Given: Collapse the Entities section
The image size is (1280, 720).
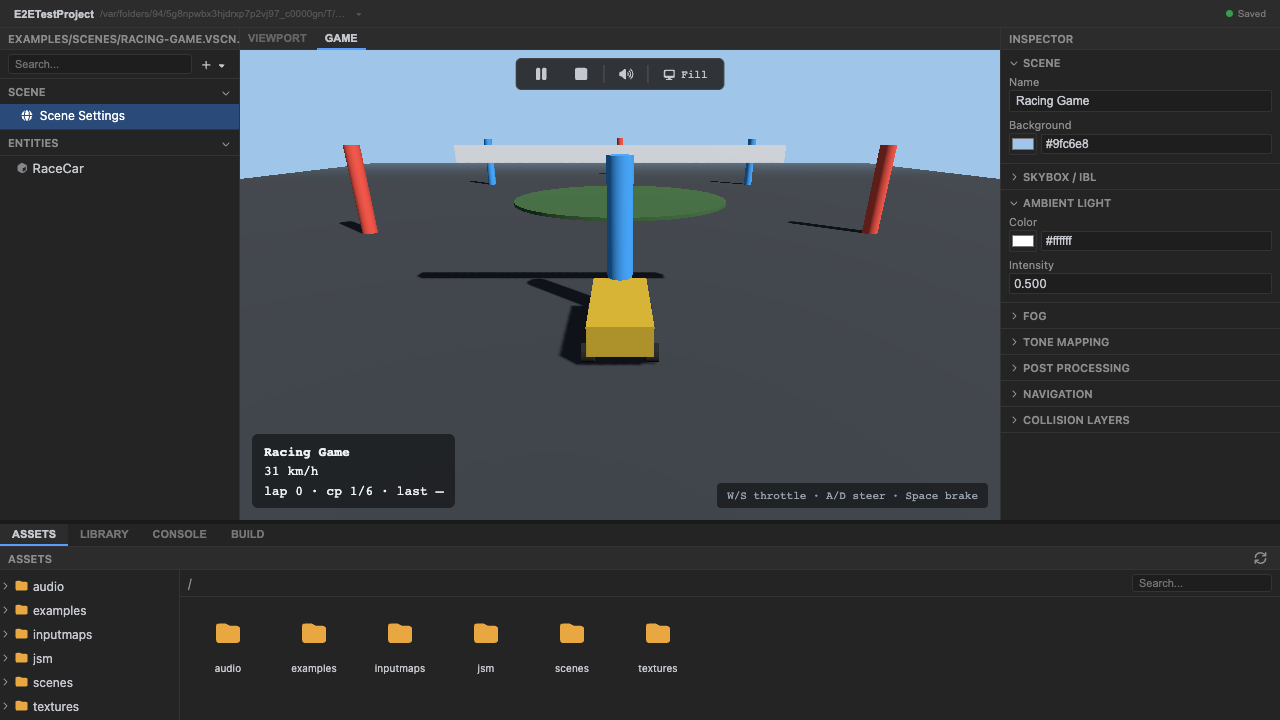Looking at the screenshot, I should coord(225,143).
